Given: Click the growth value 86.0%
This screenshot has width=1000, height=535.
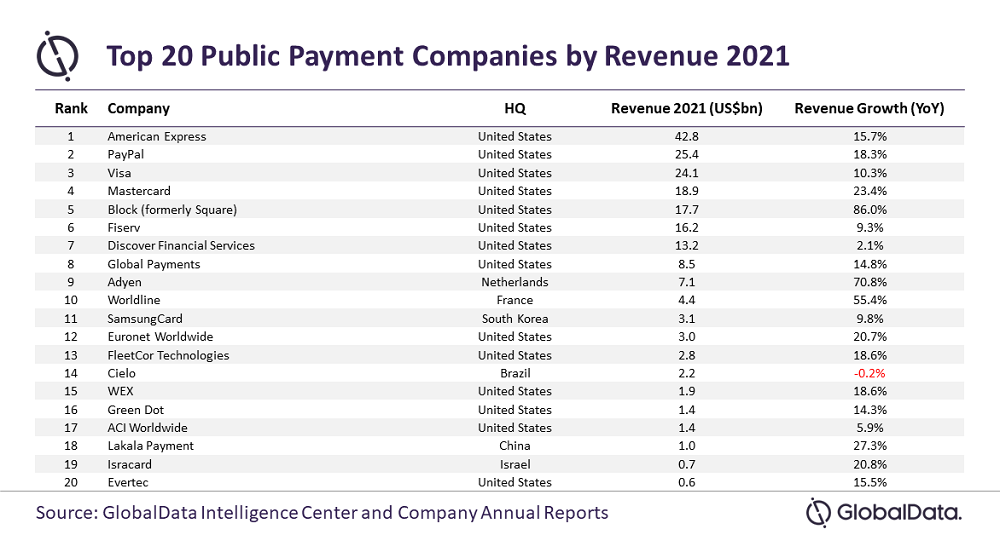Looking at the screenshot, I should [869, 209].
